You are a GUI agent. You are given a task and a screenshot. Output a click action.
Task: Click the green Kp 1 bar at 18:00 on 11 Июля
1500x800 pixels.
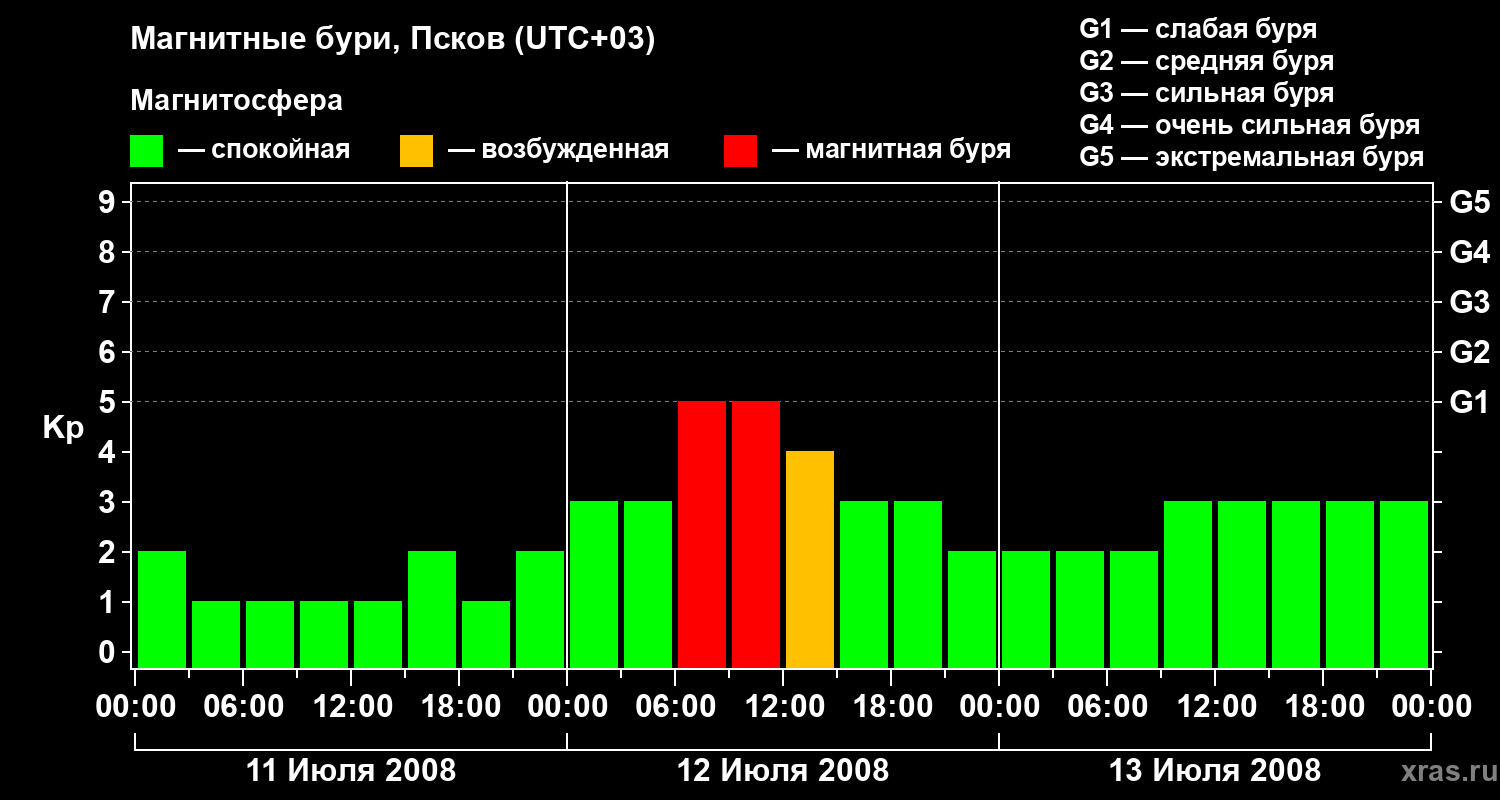pos(486,635)
